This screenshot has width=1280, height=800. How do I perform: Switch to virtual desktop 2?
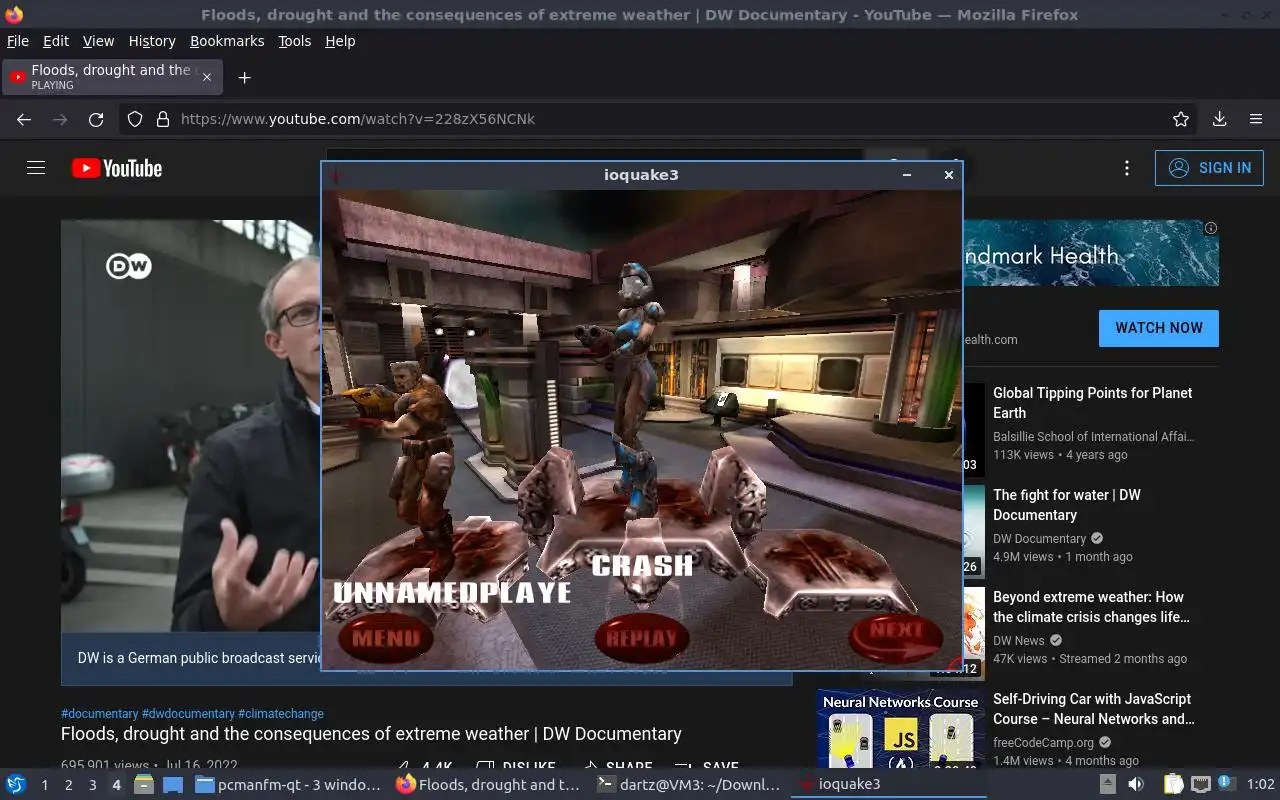[x=69, y=785]
